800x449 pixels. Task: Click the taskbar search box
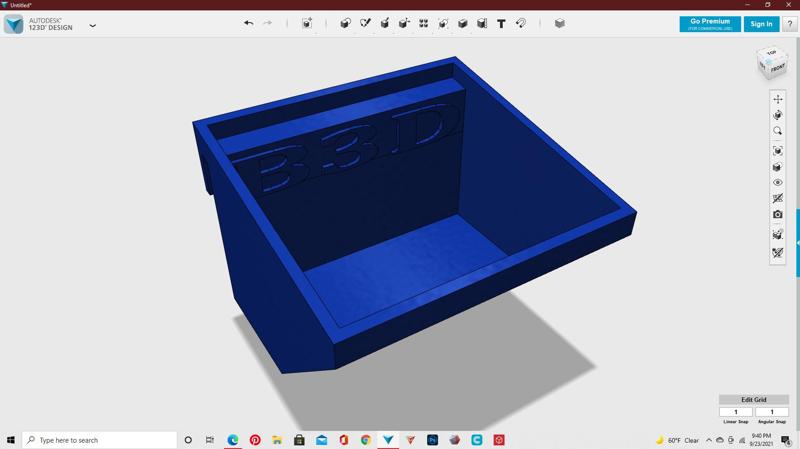[x=99, y=440]
